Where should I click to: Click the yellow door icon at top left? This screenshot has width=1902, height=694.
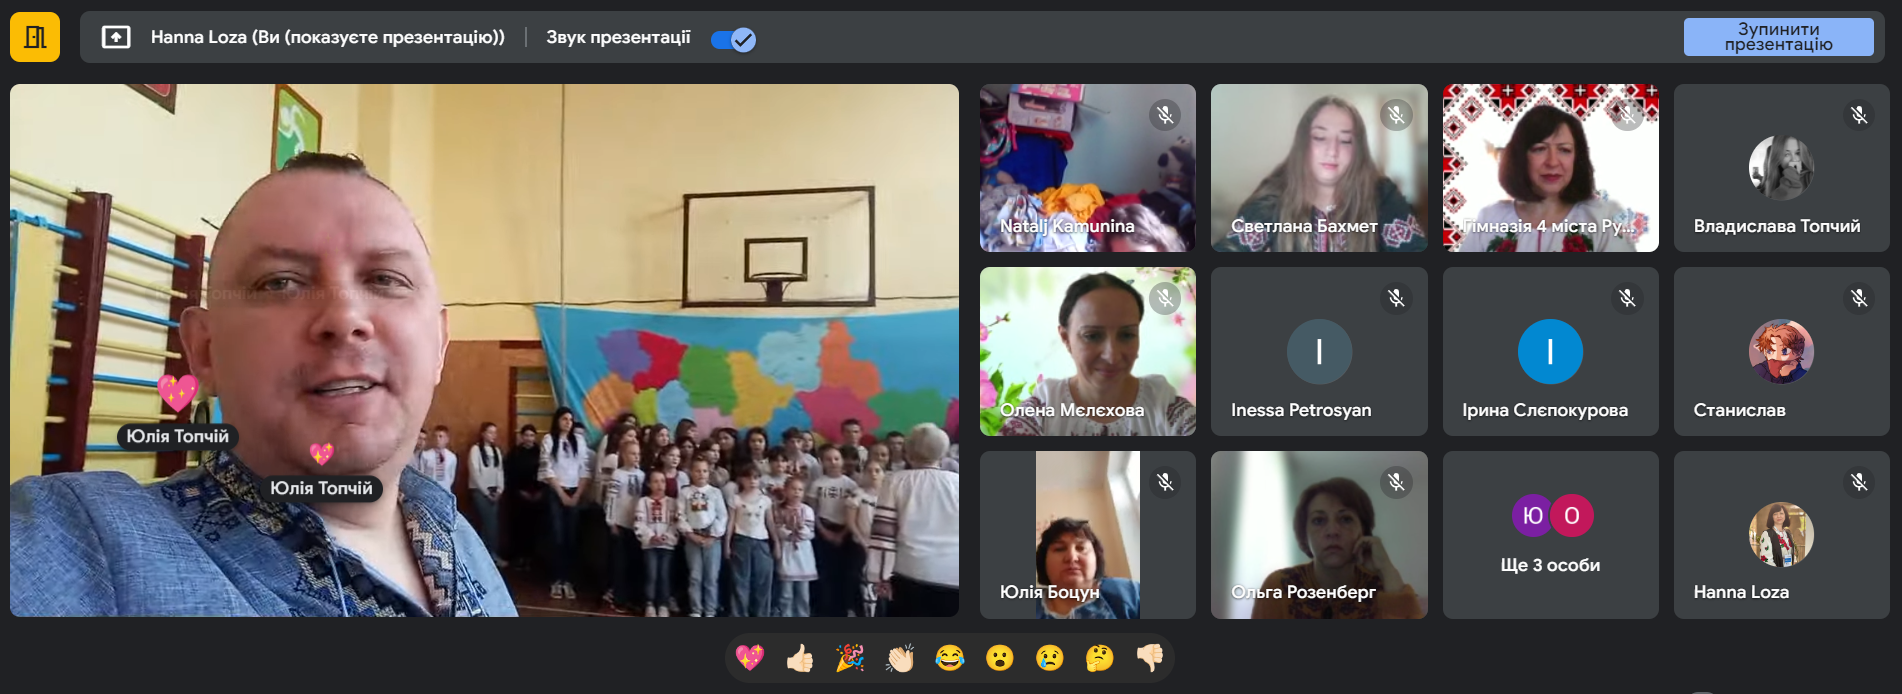(35, 37)
